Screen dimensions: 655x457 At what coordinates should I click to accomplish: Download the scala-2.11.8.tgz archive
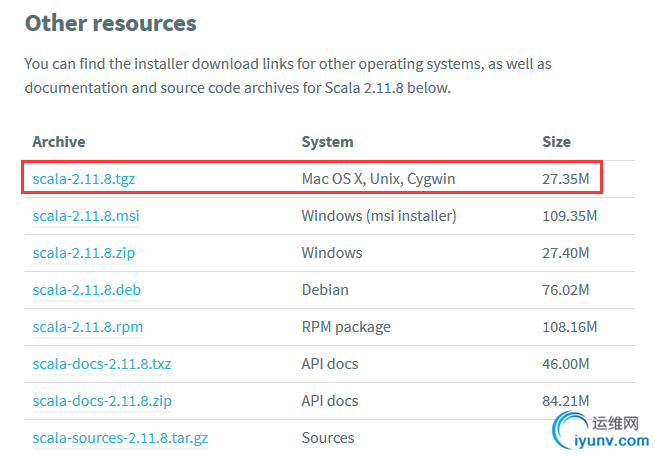click(x=84, y=179)
